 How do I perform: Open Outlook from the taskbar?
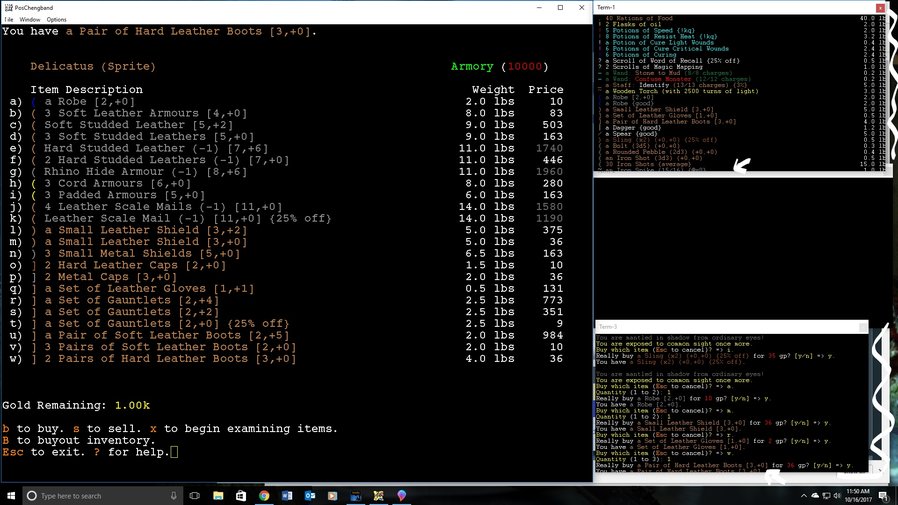click(310, 495)
